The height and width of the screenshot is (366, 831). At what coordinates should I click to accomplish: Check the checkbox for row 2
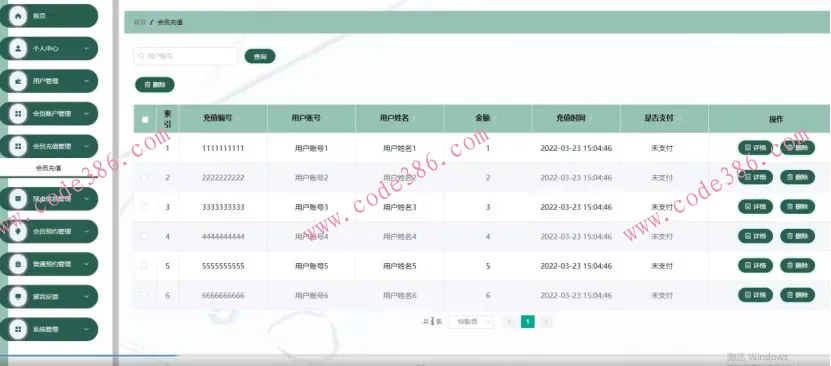[x=144, y=177]
